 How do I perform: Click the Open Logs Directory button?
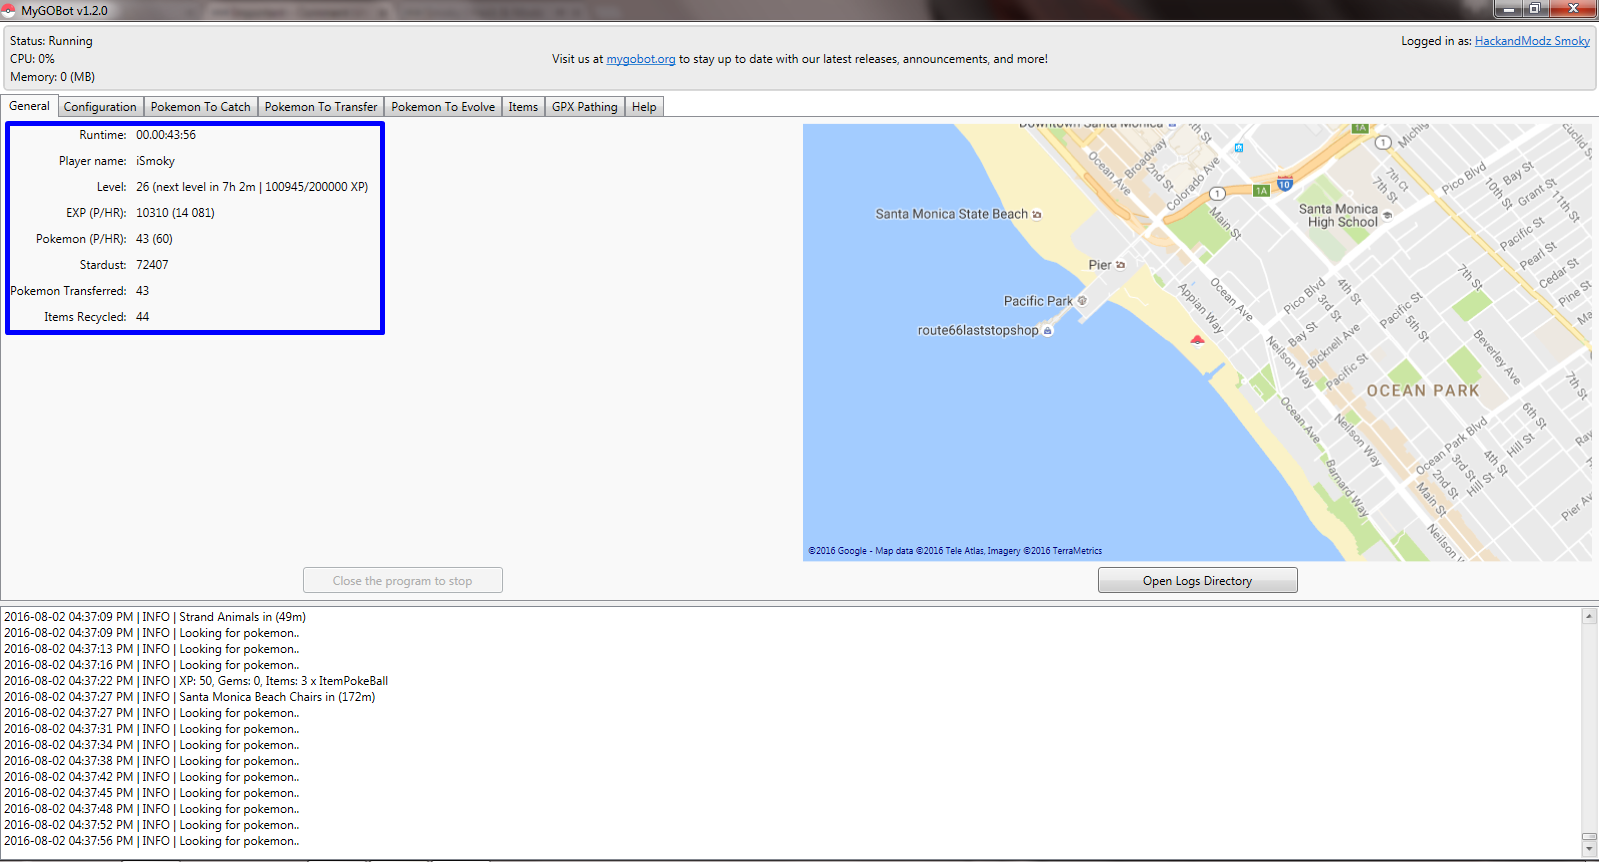(x=1198, y=581)
